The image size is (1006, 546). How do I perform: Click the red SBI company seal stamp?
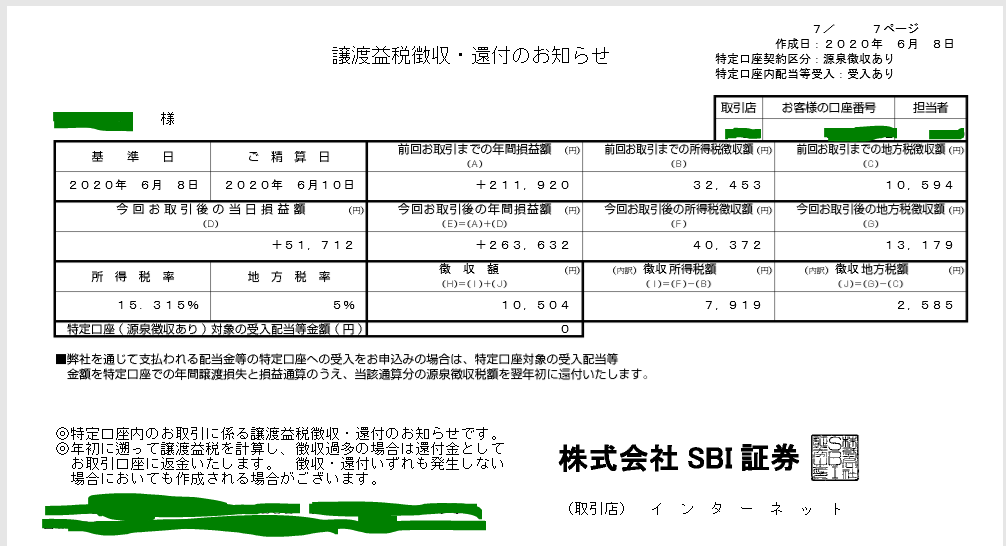click(835, 458)
